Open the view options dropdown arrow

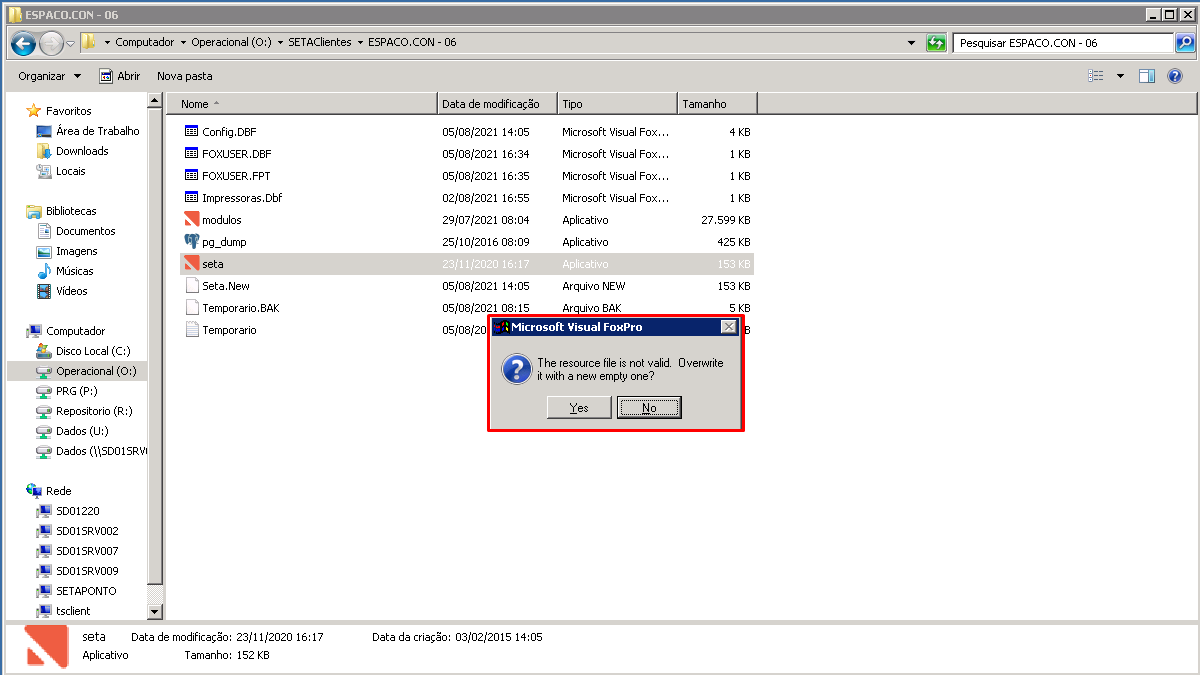(1120, 76)
